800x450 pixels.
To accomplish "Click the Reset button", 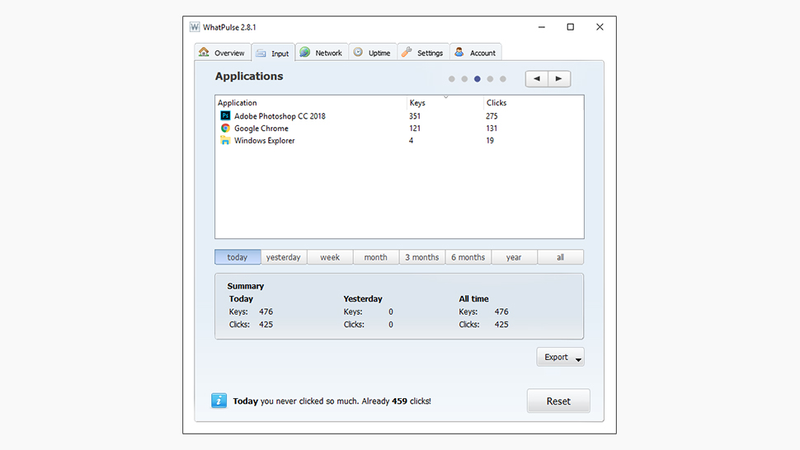I will tap(558, 401).
